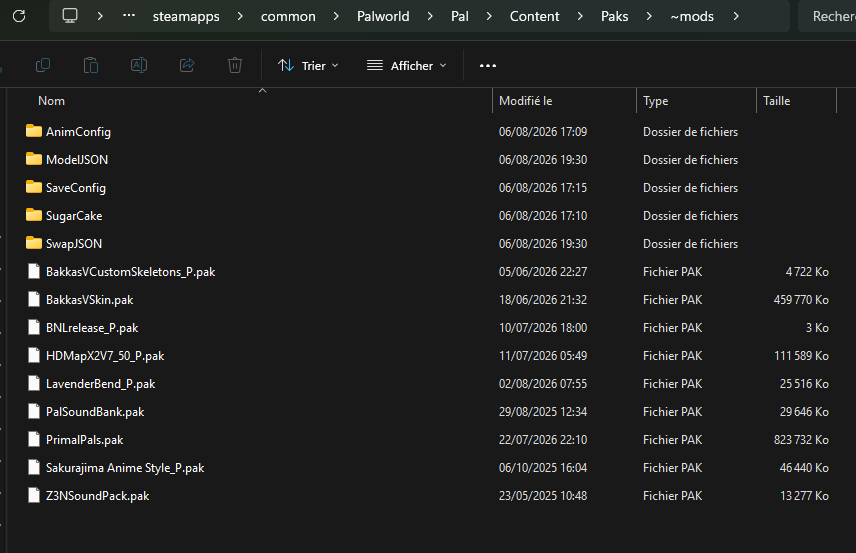This screenshot has width=856, height=553.
Task: Click the BakkasVCustomSkeletons_P.pak file icon
Action: coord(34,271)
